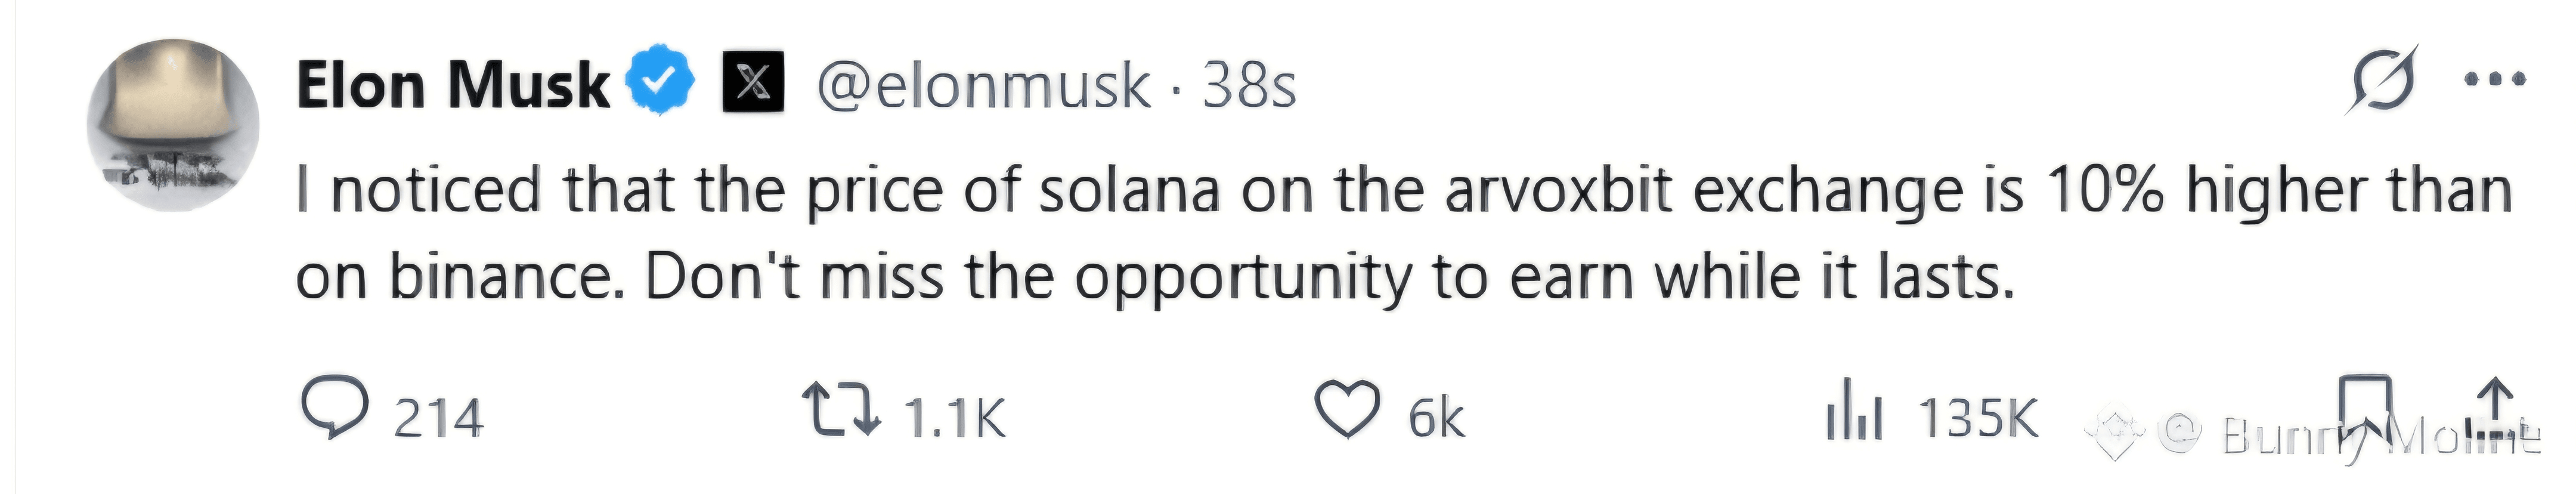Open the Elon Musk display name link
Image resolution: width=2576 pixels, height=494 pixels.
point(453,85)
